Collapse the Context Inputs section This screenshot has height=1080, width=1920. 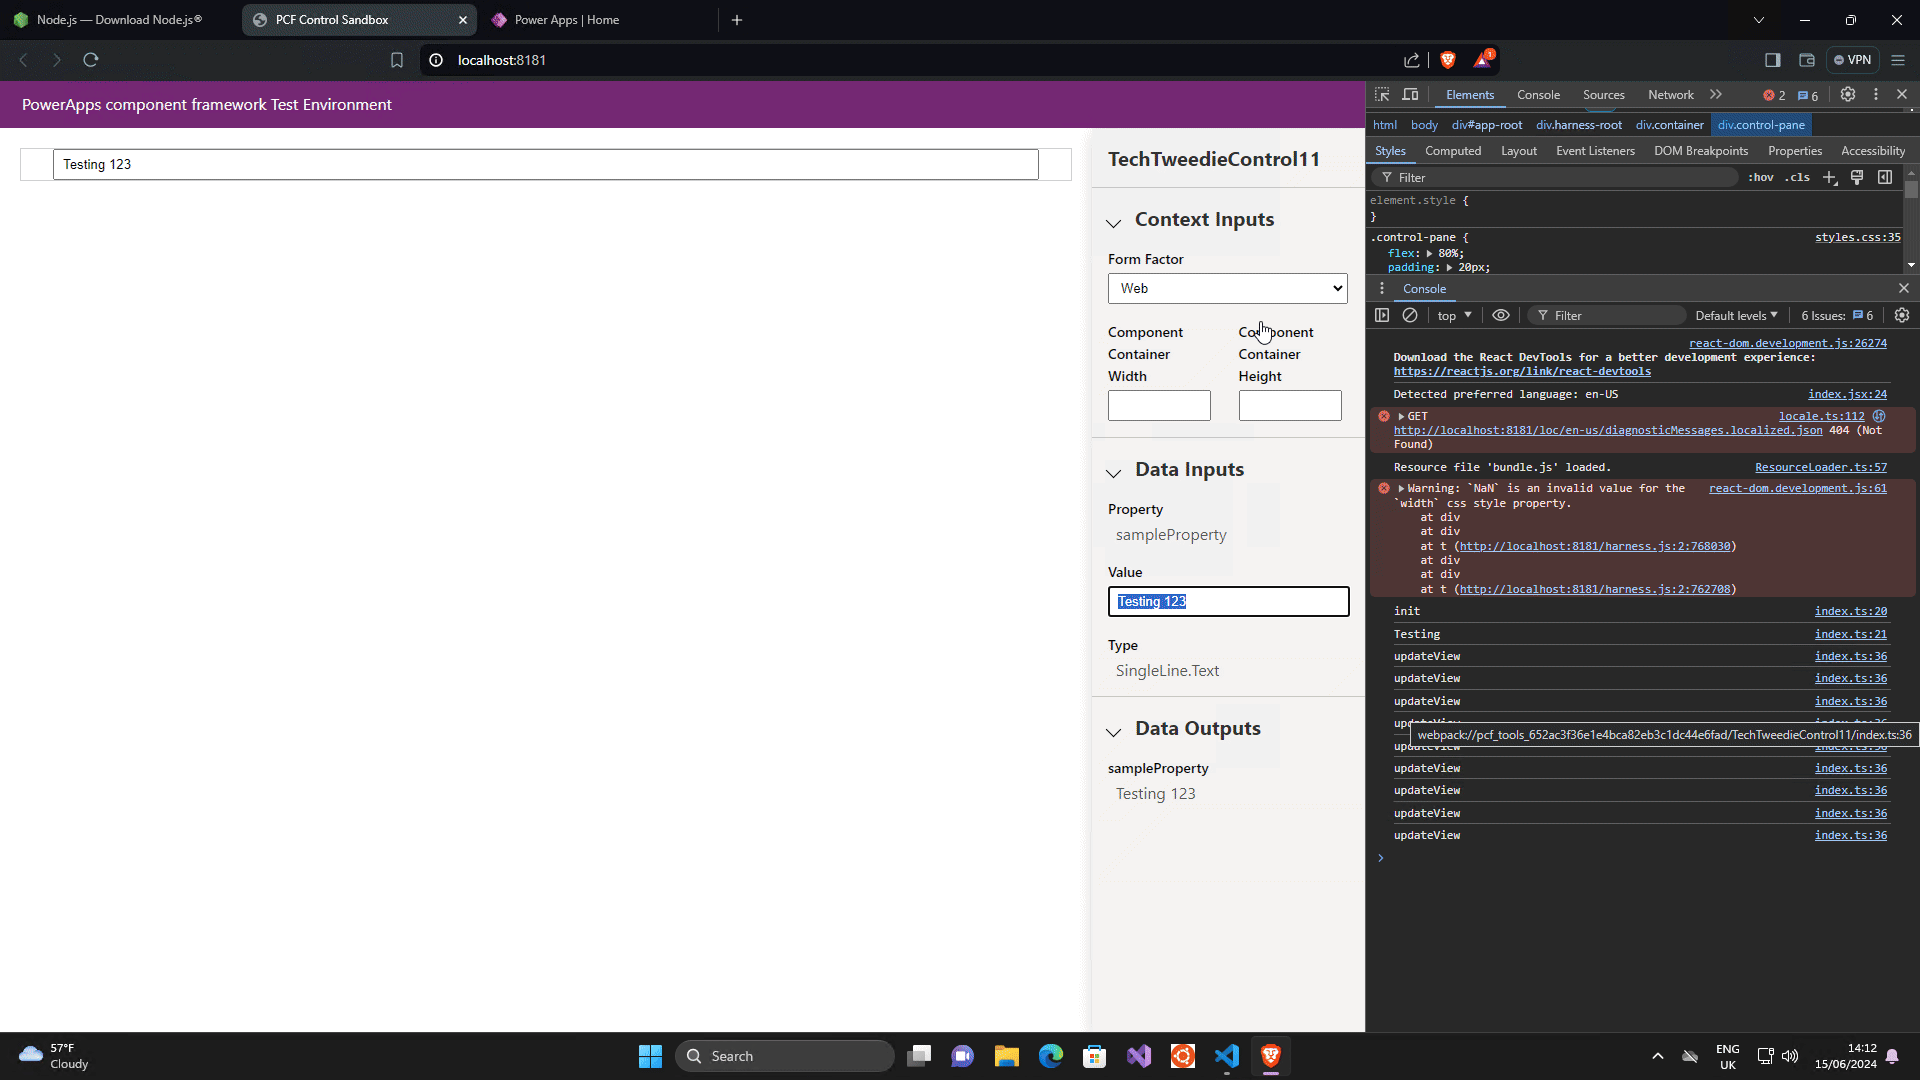[1114, 223]
